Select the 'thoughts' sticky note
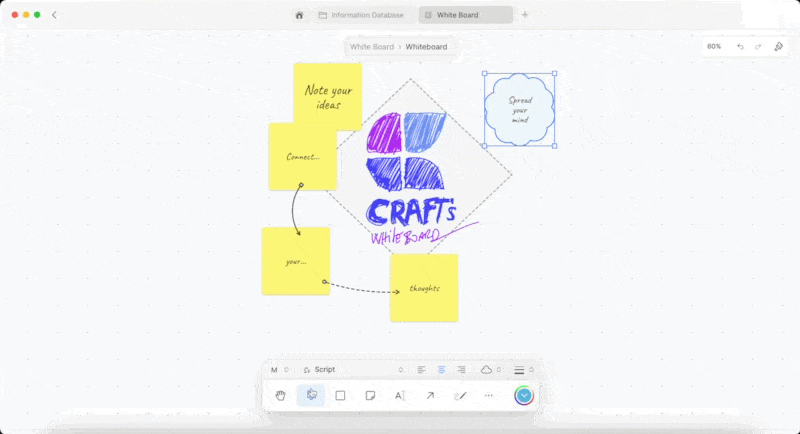Screen dimensions: 800x434 (x=424, y=288)
